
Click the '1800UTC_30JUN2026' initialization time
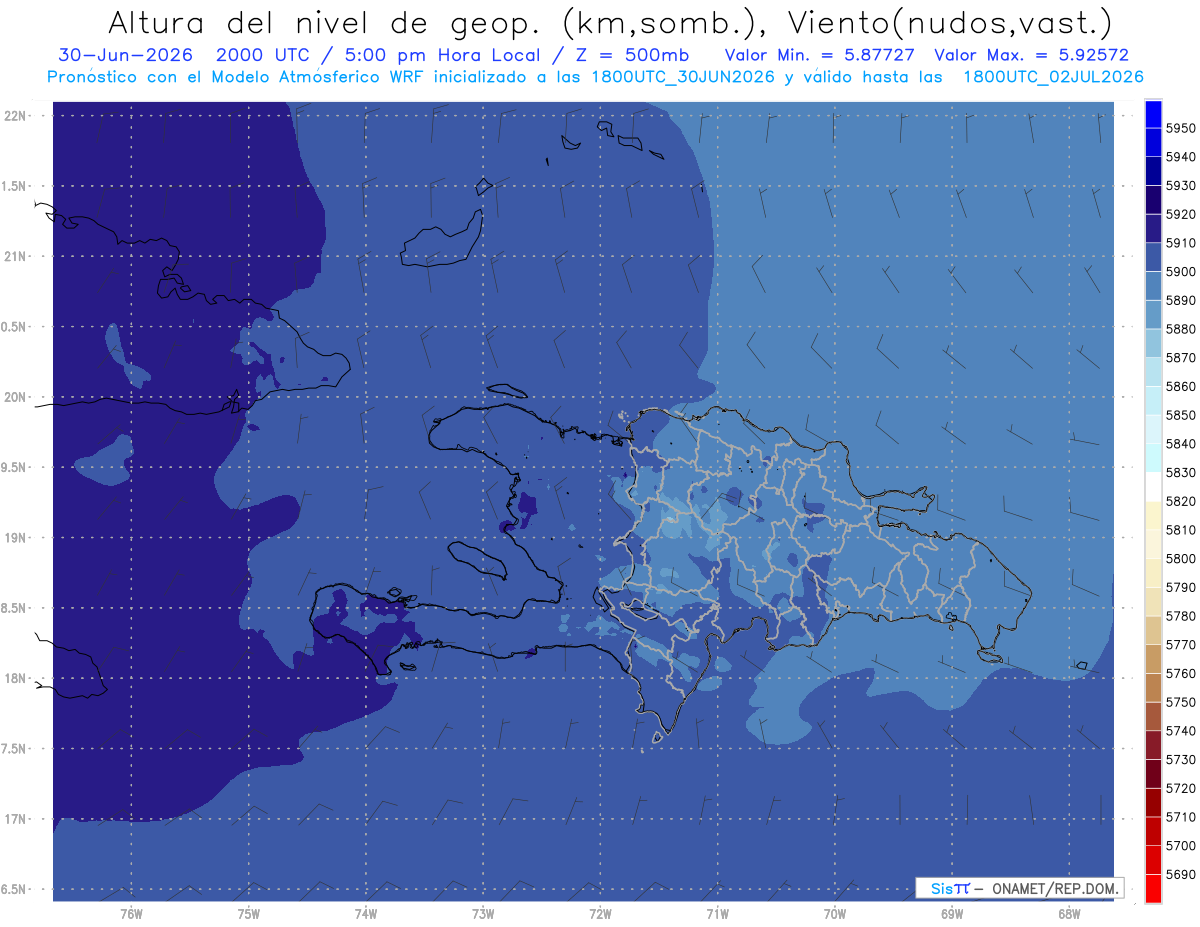(682, 77)
